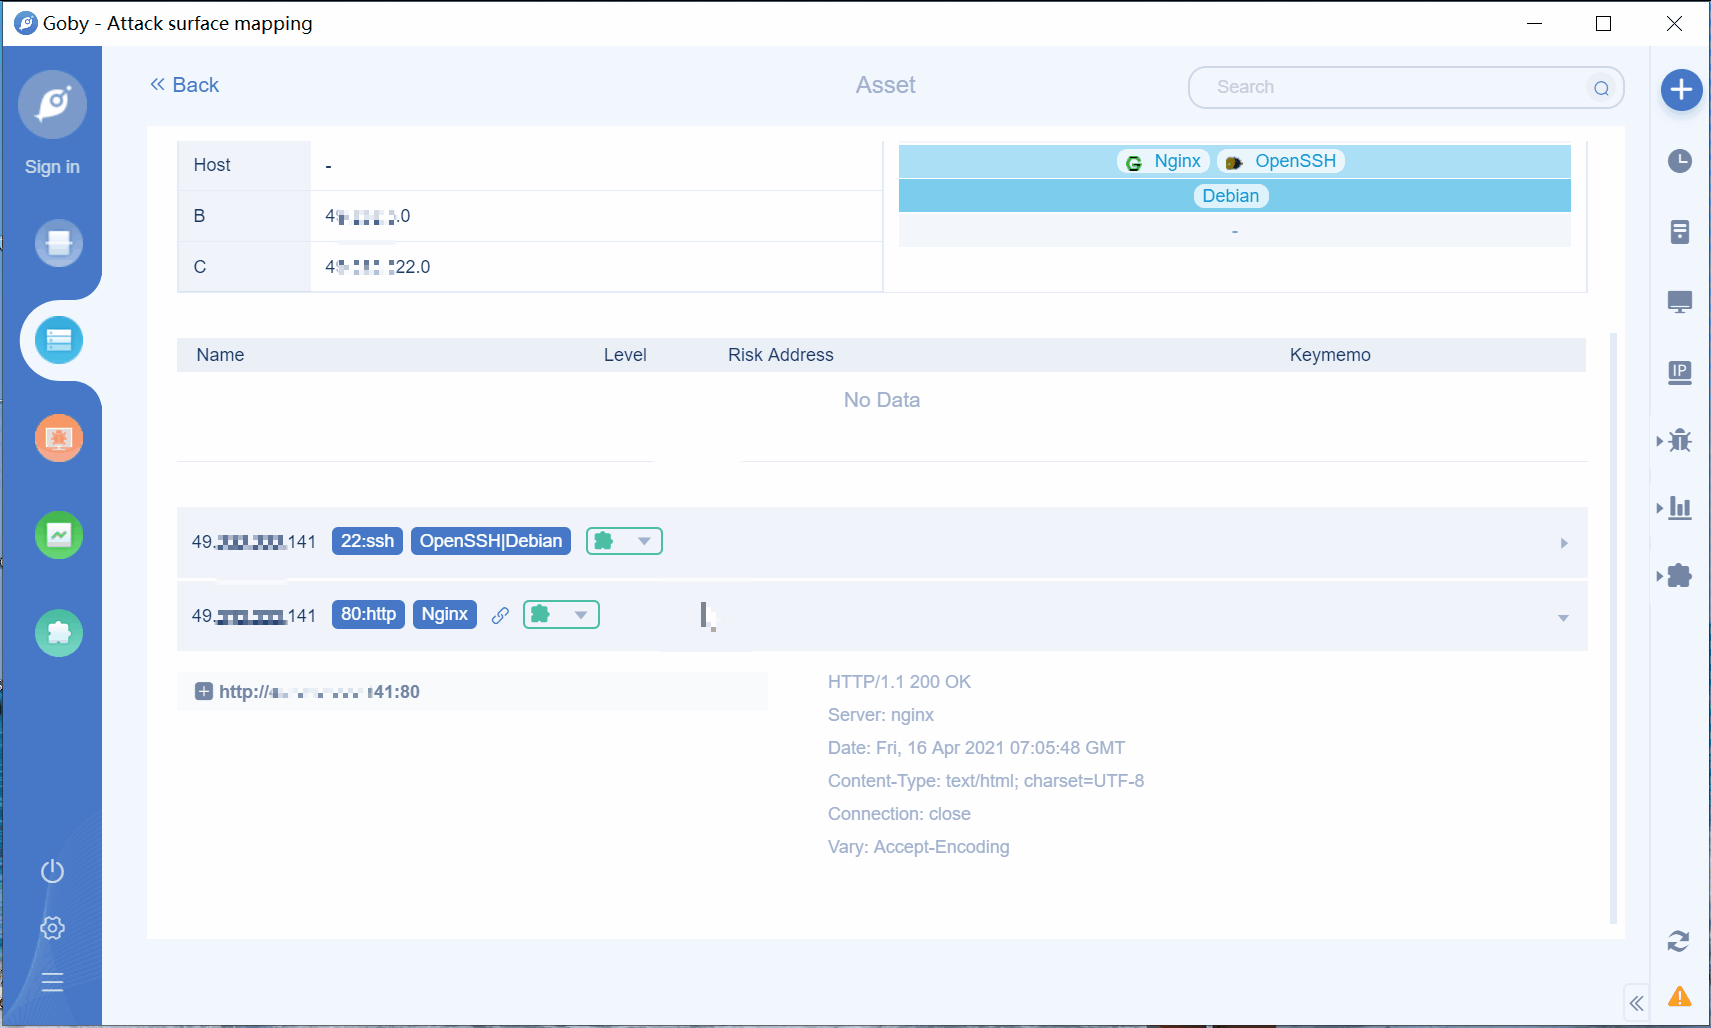Open settings gear in sidebar
The width and height of the screenshot is (1711, 1028).
pos(52,928)
